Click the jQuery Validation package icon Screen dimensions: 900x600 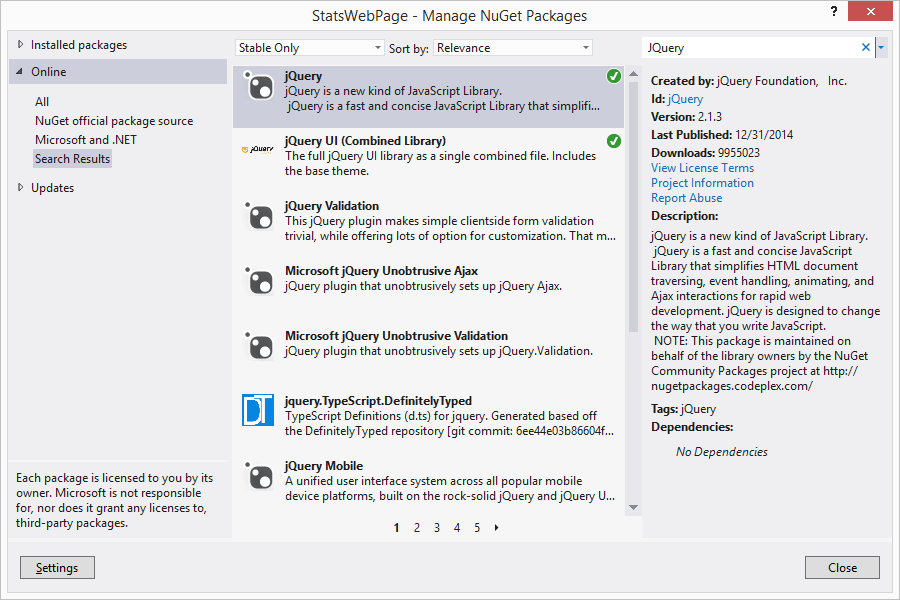click(x=258, y=216)
